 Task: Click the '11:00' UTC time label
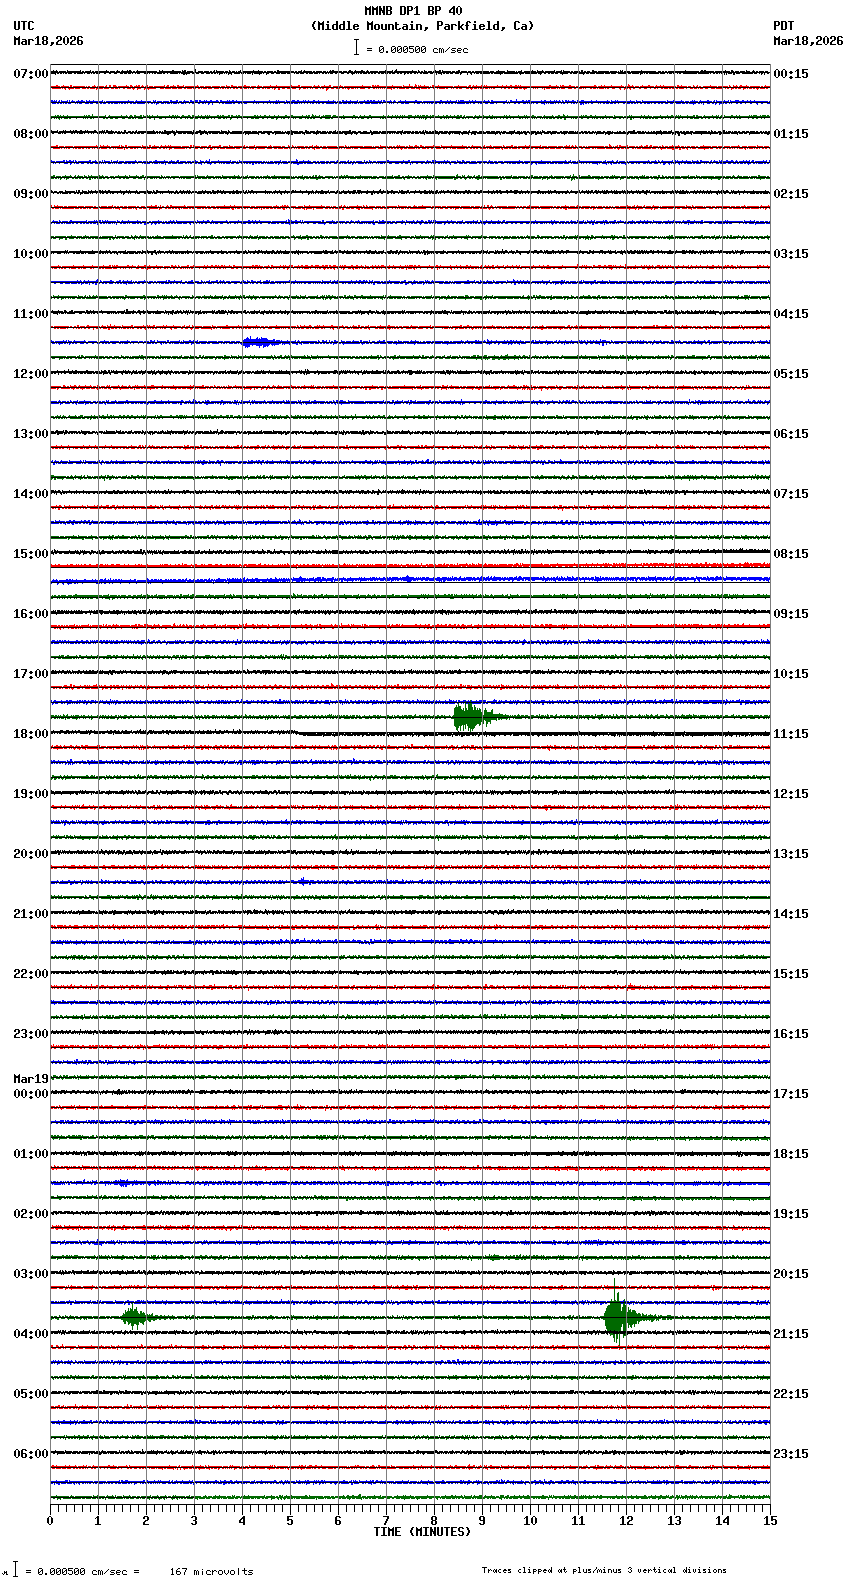click(31, 314)
